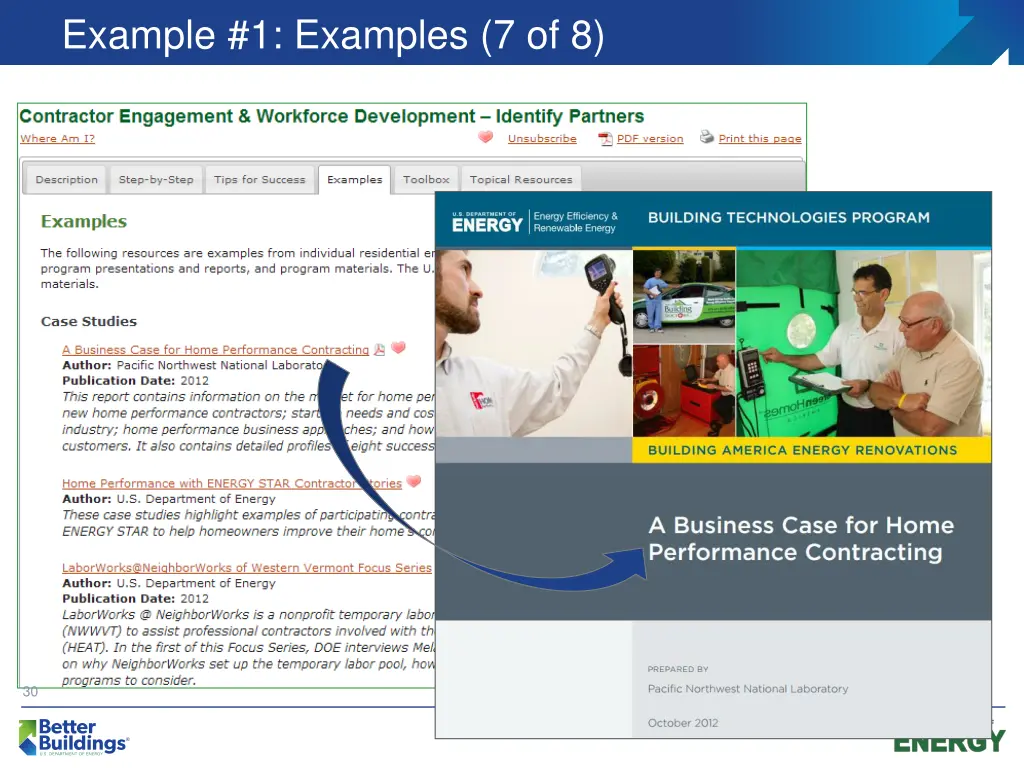Select the Examples tab
This screenshot has width=1024, height=768.
pyautogui.click(x=355, y=180)
